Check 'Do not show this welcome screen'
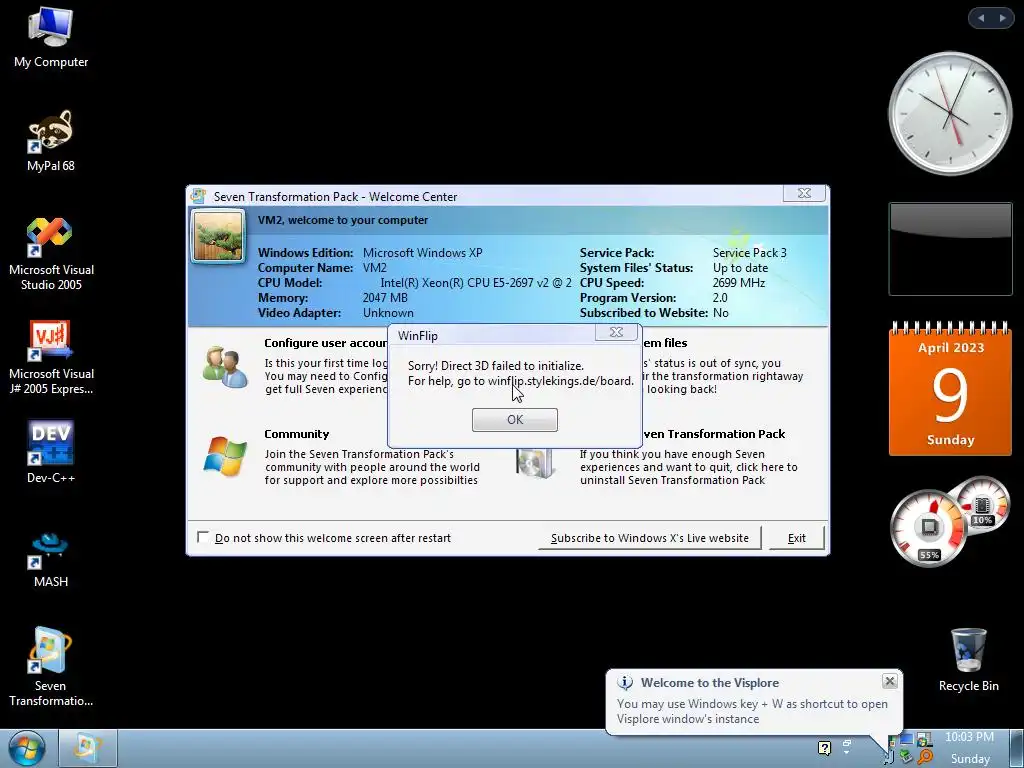The height and width of the screenshot is (768, 1024). click(x=203, y=537)
